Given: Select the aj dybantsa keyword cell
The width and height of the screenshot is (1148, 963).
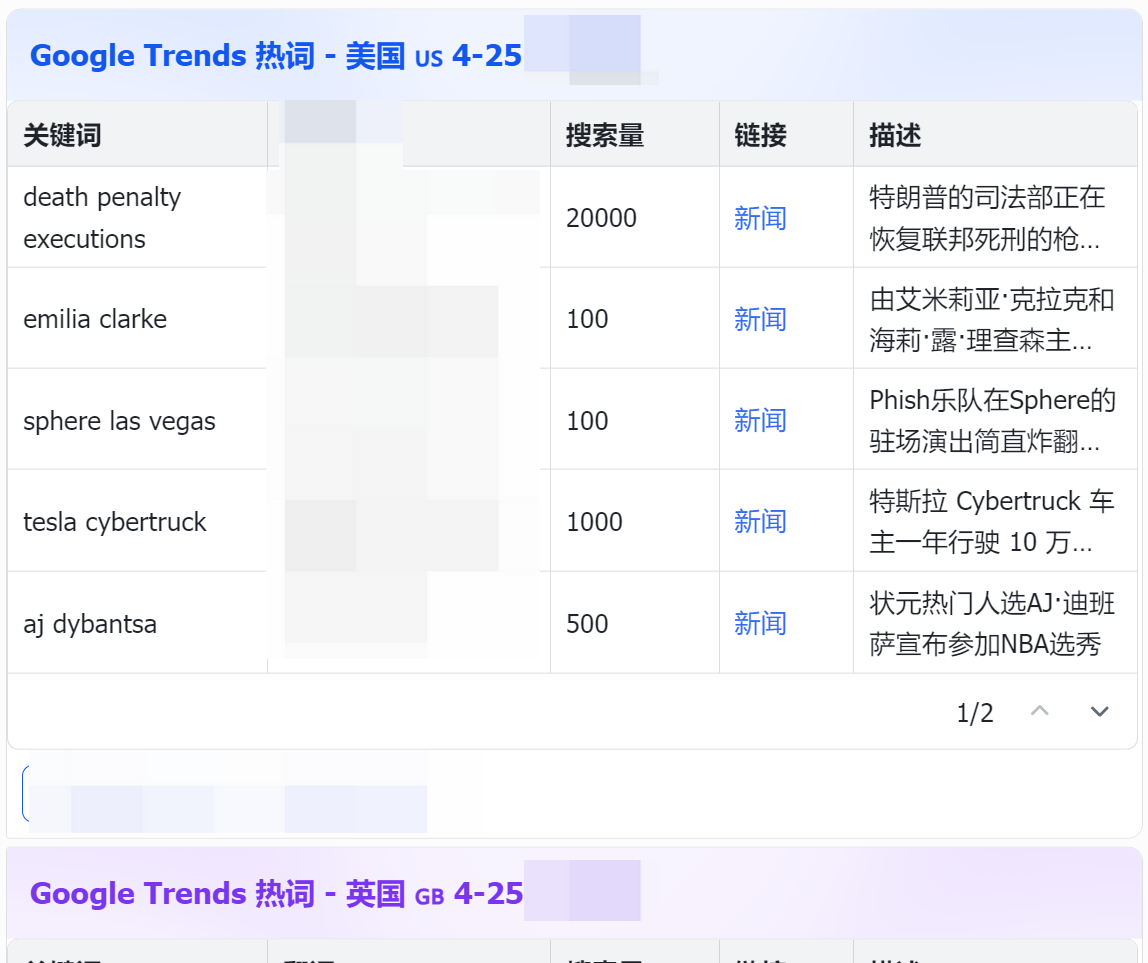Looking at the screenshot, I should pos(90,624).
